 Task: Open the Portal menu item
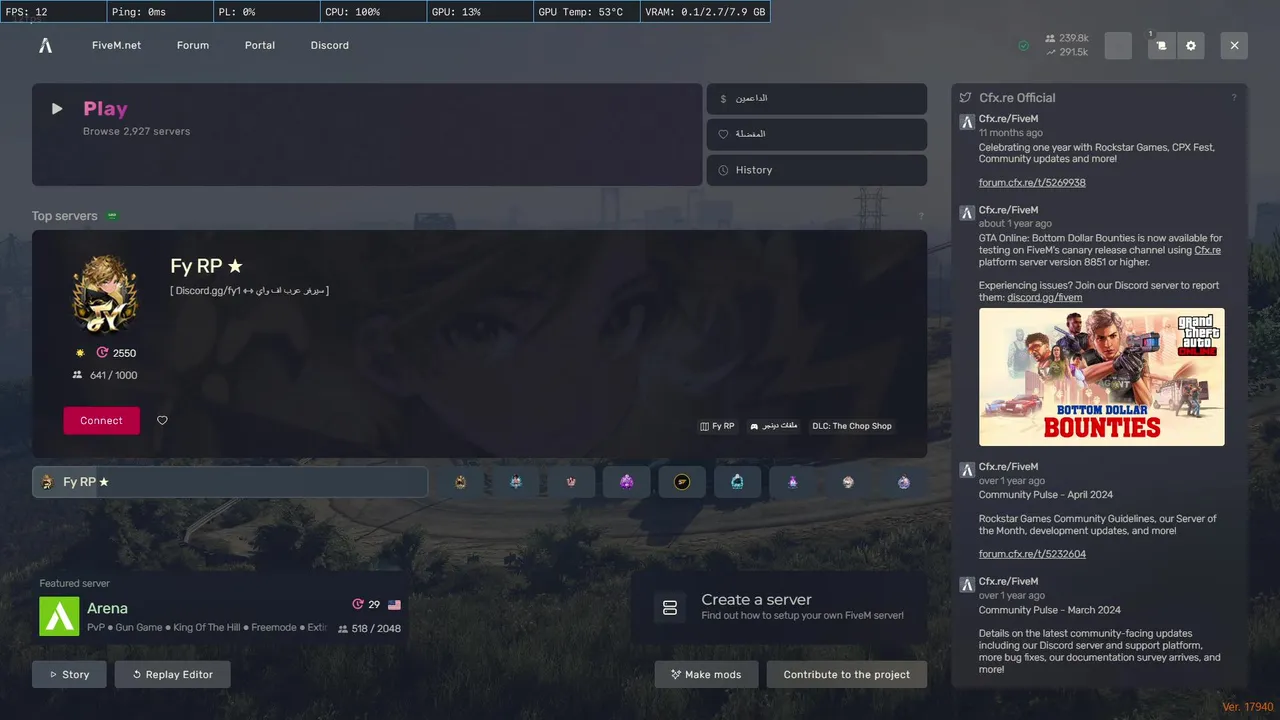(x=260, y=45)
